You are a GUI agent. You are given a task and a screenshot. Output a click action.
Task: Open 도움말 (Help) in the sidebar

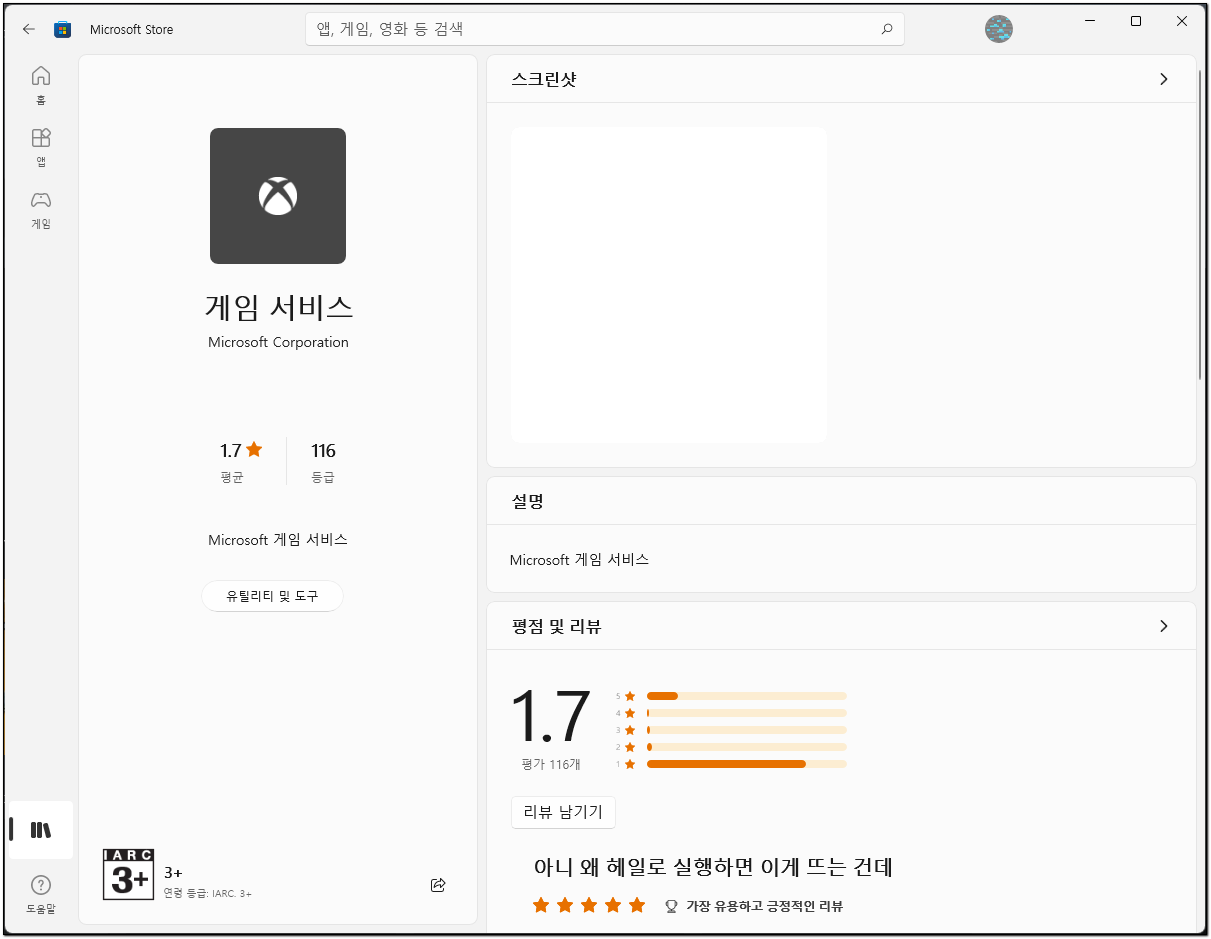click(x=41, y=895)
